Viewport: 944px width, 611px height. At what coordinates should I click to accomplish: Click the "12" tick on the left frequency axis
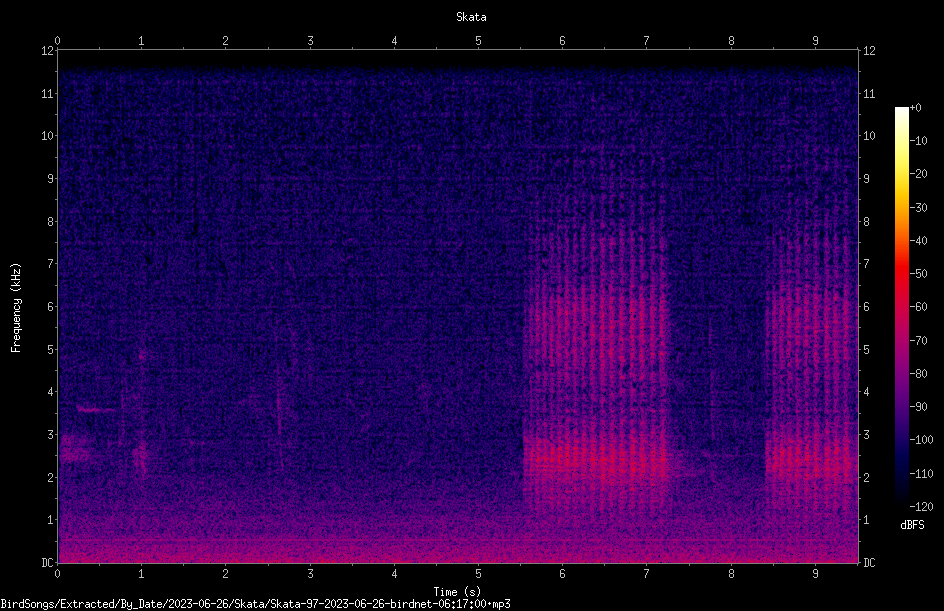(x=47, y=51)
